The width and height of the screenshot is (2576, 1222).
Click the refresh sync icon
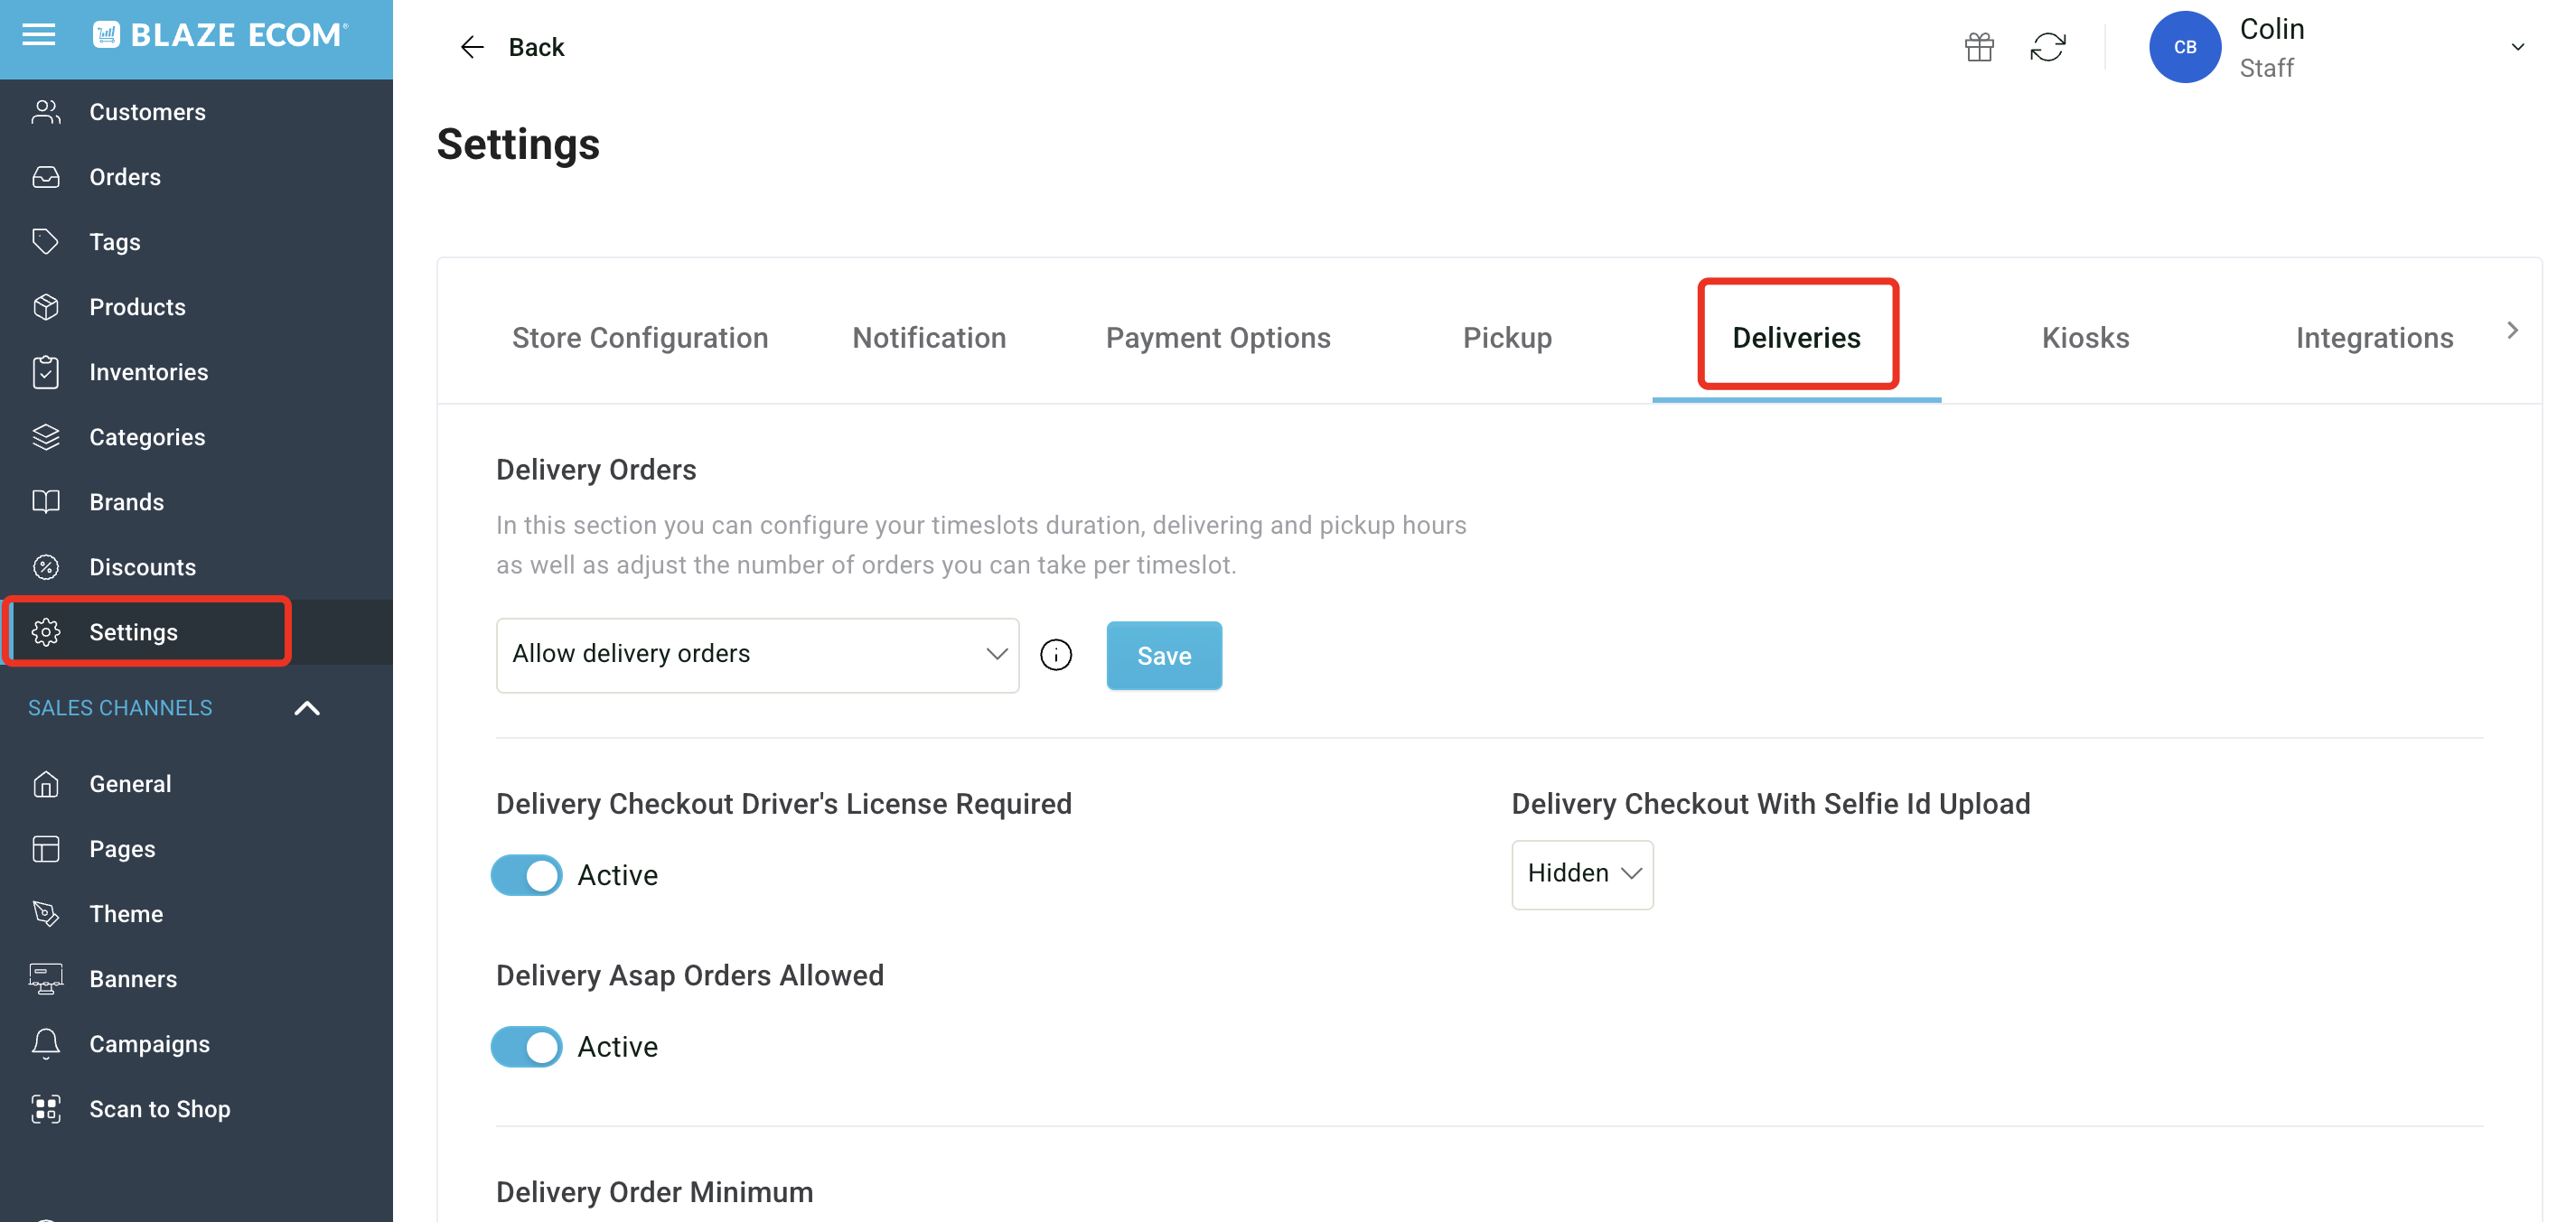point(2047,47)
